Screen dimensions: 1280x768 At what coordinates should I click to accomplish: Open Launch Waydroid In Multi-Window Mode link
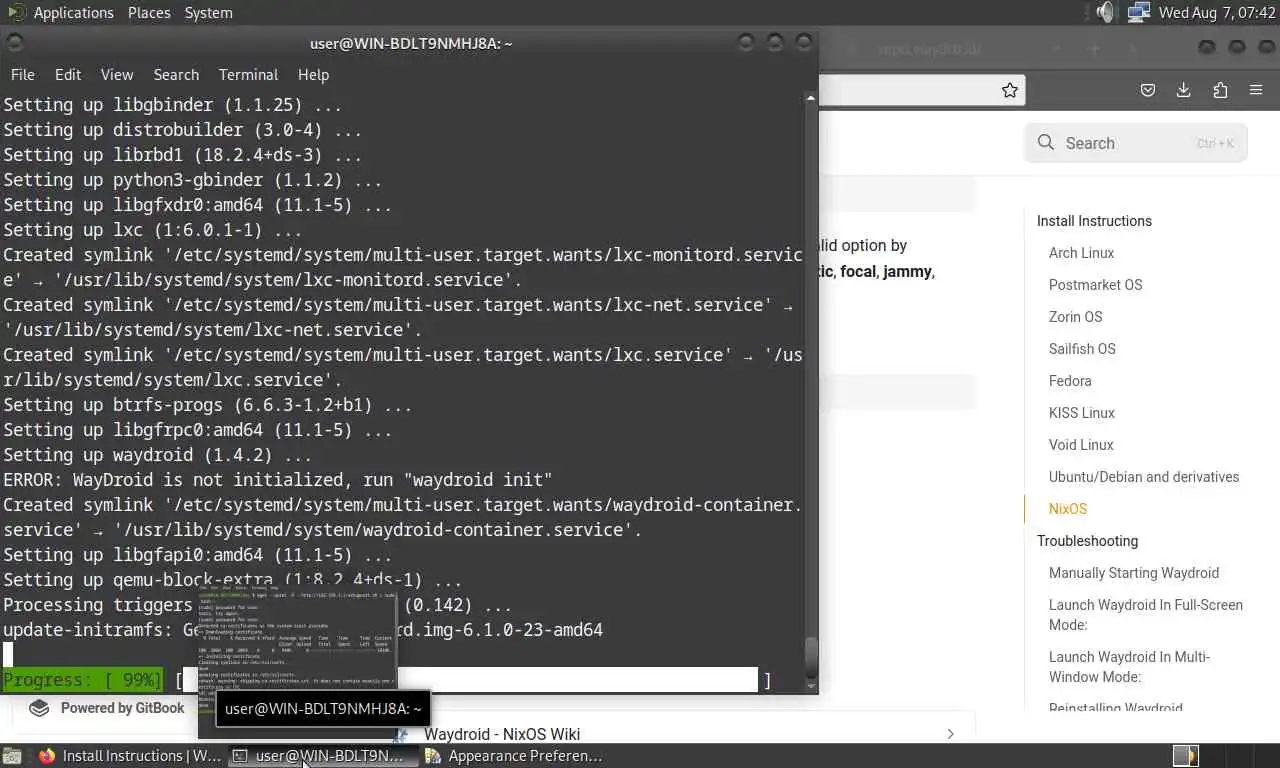[1130, 667]
